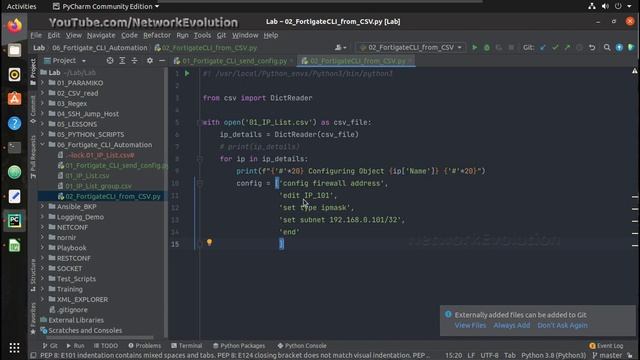Expand the 01_PARAMIKO folder
Viewport: 640px width, 360px height.
[42, 83]
